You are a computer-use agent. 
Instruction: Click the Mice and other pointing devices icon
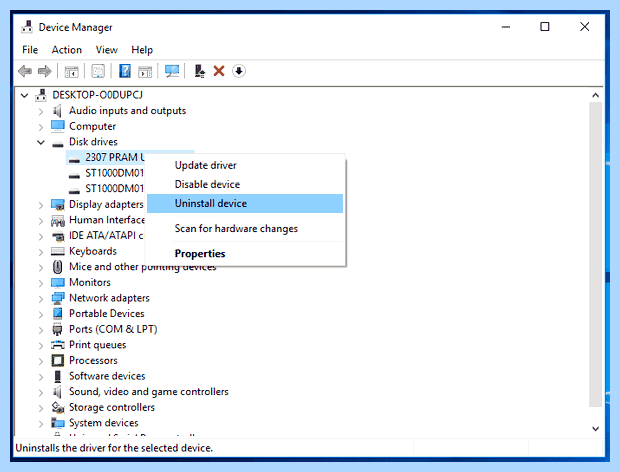[58, 267]
